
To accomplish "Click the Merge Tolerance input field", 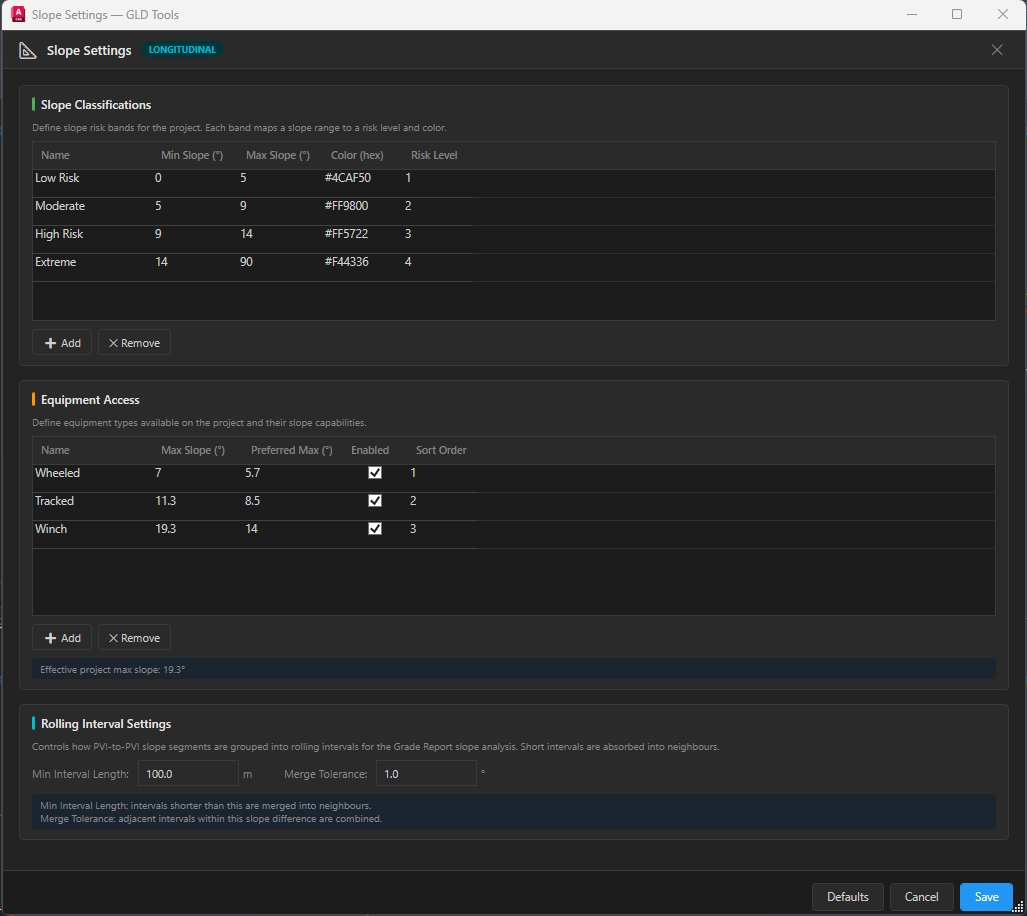I will point(427,774).
